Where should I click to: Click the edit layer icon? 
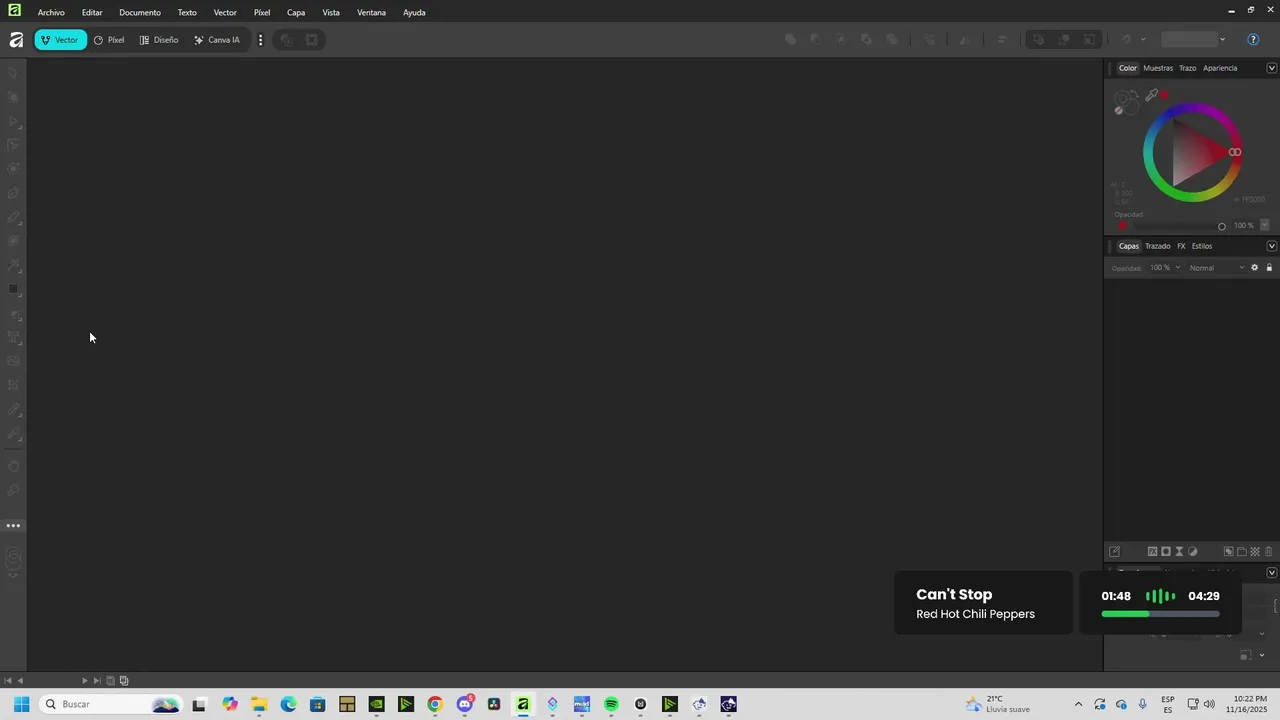(1115, 552)
